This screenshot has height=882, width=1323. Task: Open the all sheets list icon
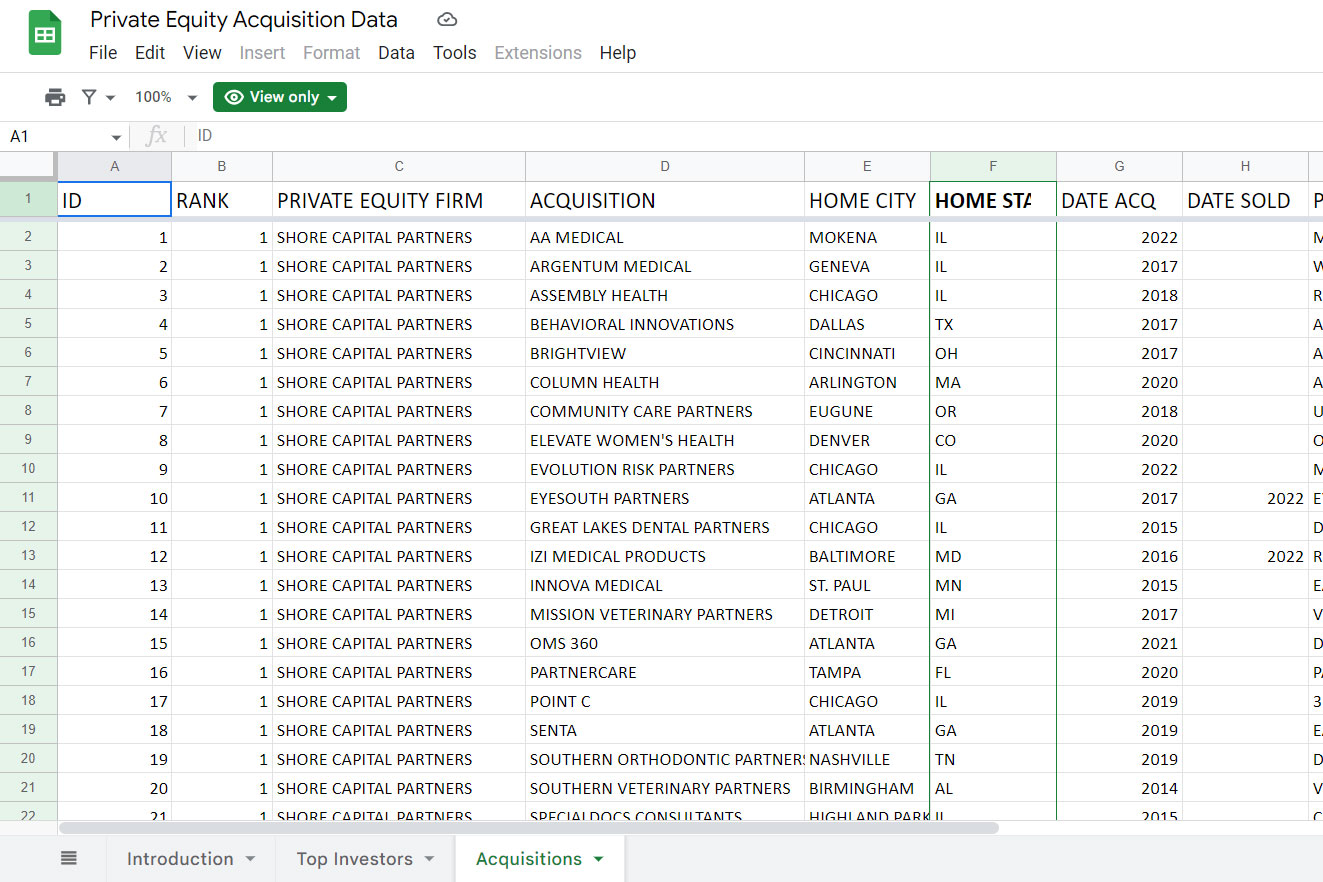(68, 858)
